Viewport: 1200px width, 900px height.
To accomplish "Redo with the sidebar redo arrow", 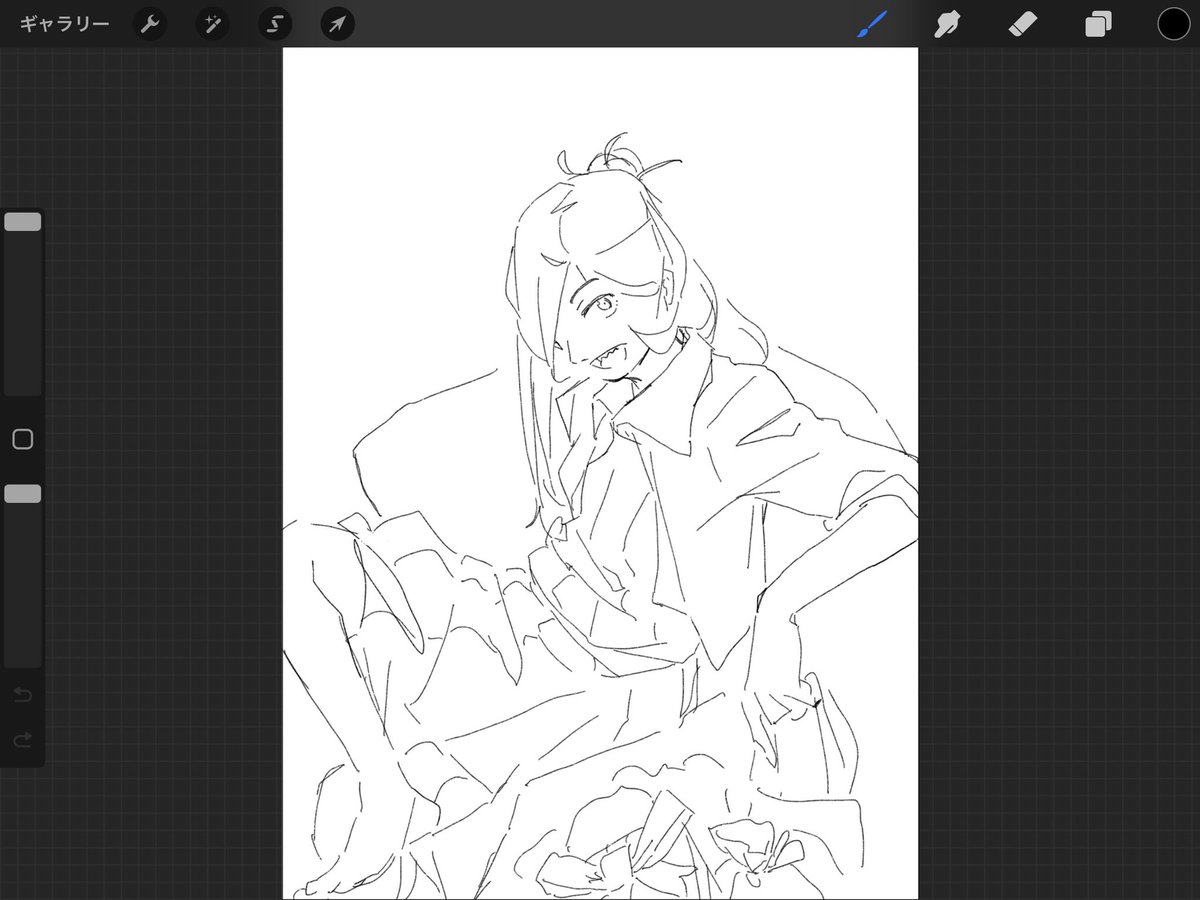I will [x=23, y=741].
